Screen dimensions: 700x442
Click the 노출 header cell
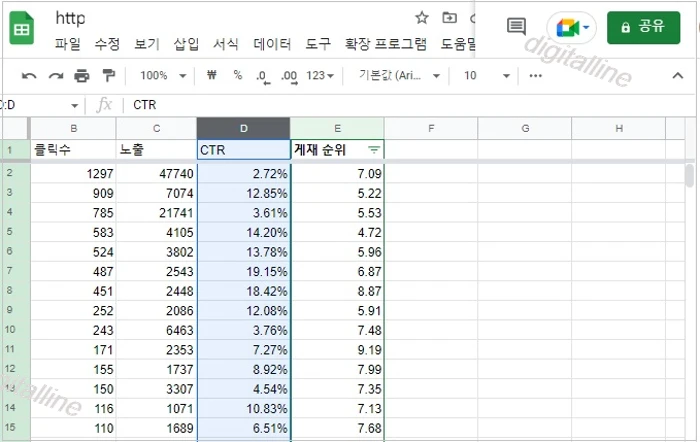pyautogui.click(x=156, y=150)
